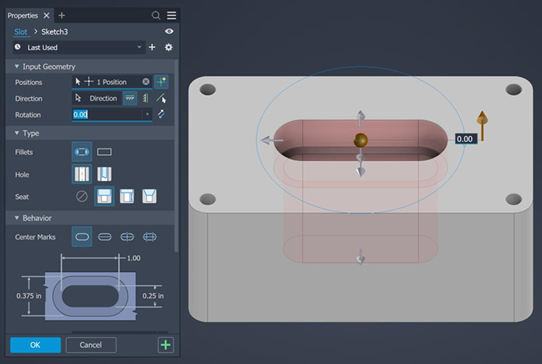Image resolution: width=542 pixels, height=364 pixels.
Task: Click the rotation measure icon
Action: (161, 114)
